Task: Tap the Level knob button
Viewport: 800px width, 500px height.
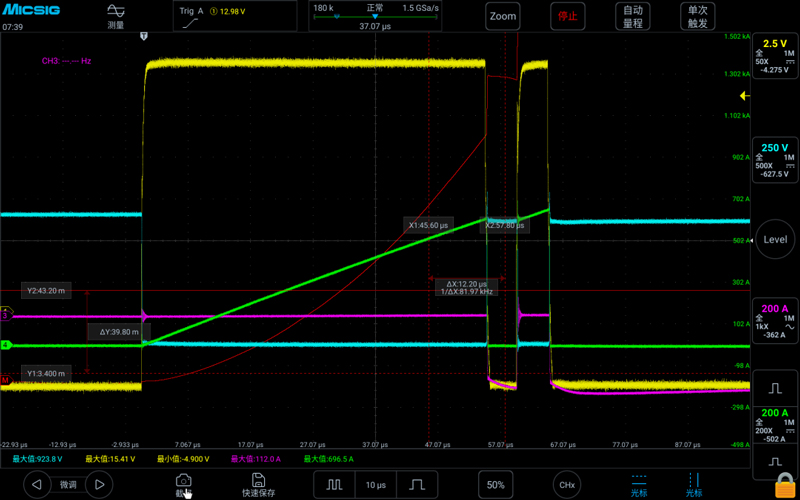Action: (774, 239)
